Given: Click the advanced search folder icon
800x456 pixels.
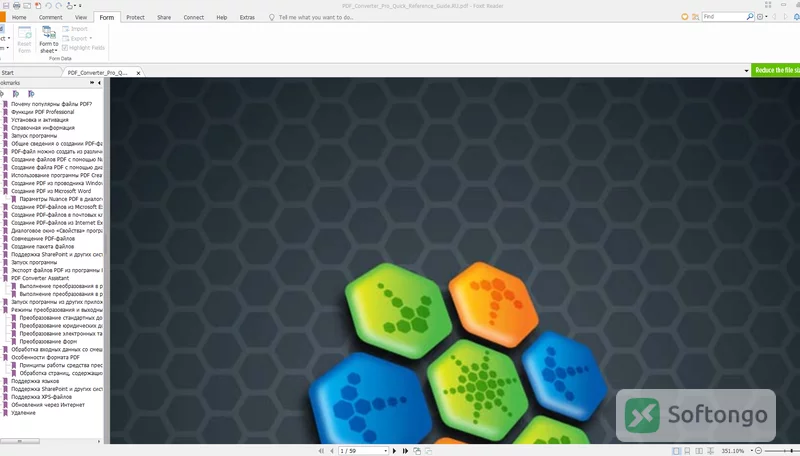Looking at the screenshot, I should coord(695,17).
